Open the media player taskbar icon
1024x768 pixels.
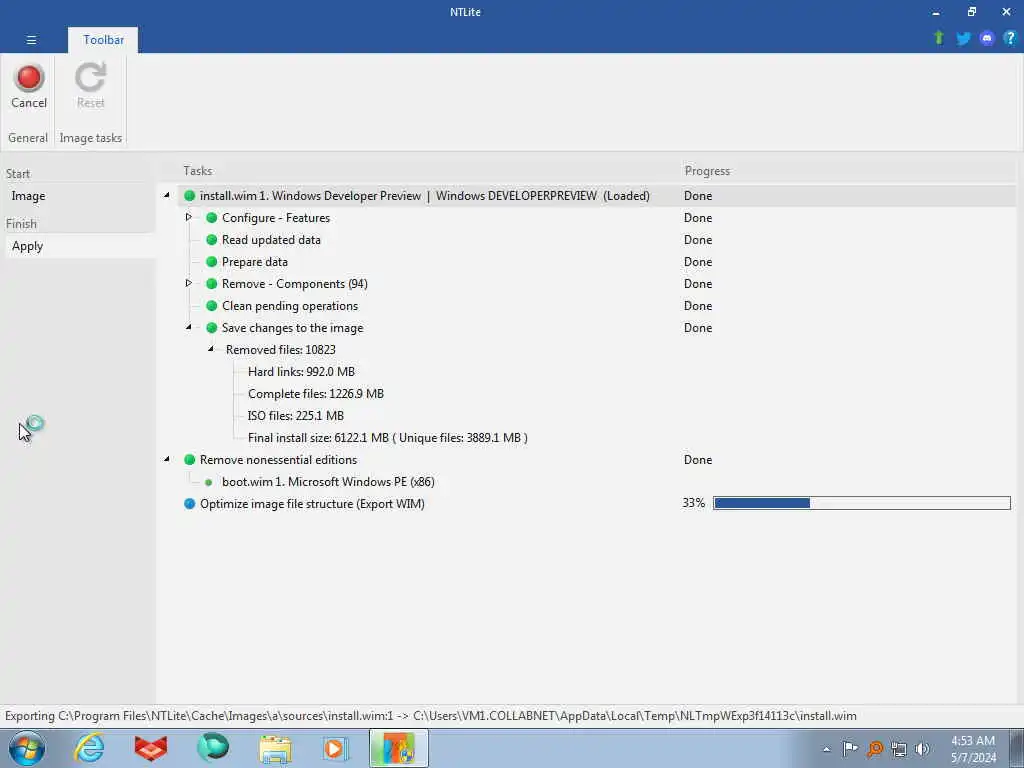336,748
